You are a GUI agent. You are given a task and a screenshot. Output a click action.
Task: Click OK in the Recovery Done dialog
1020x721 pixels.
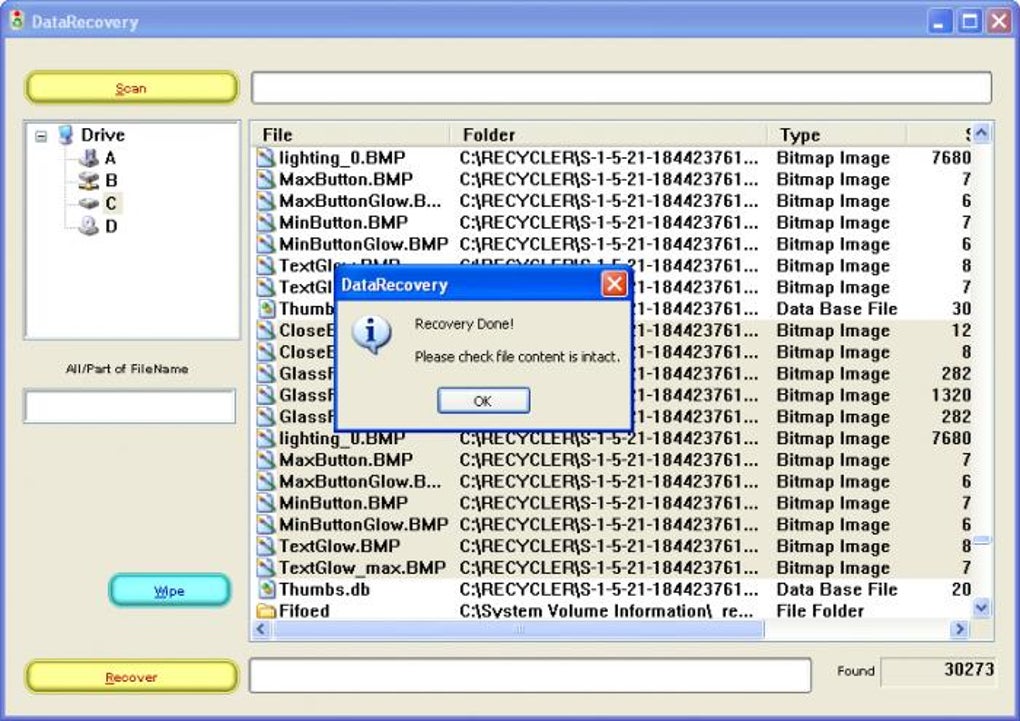point(483,401)
